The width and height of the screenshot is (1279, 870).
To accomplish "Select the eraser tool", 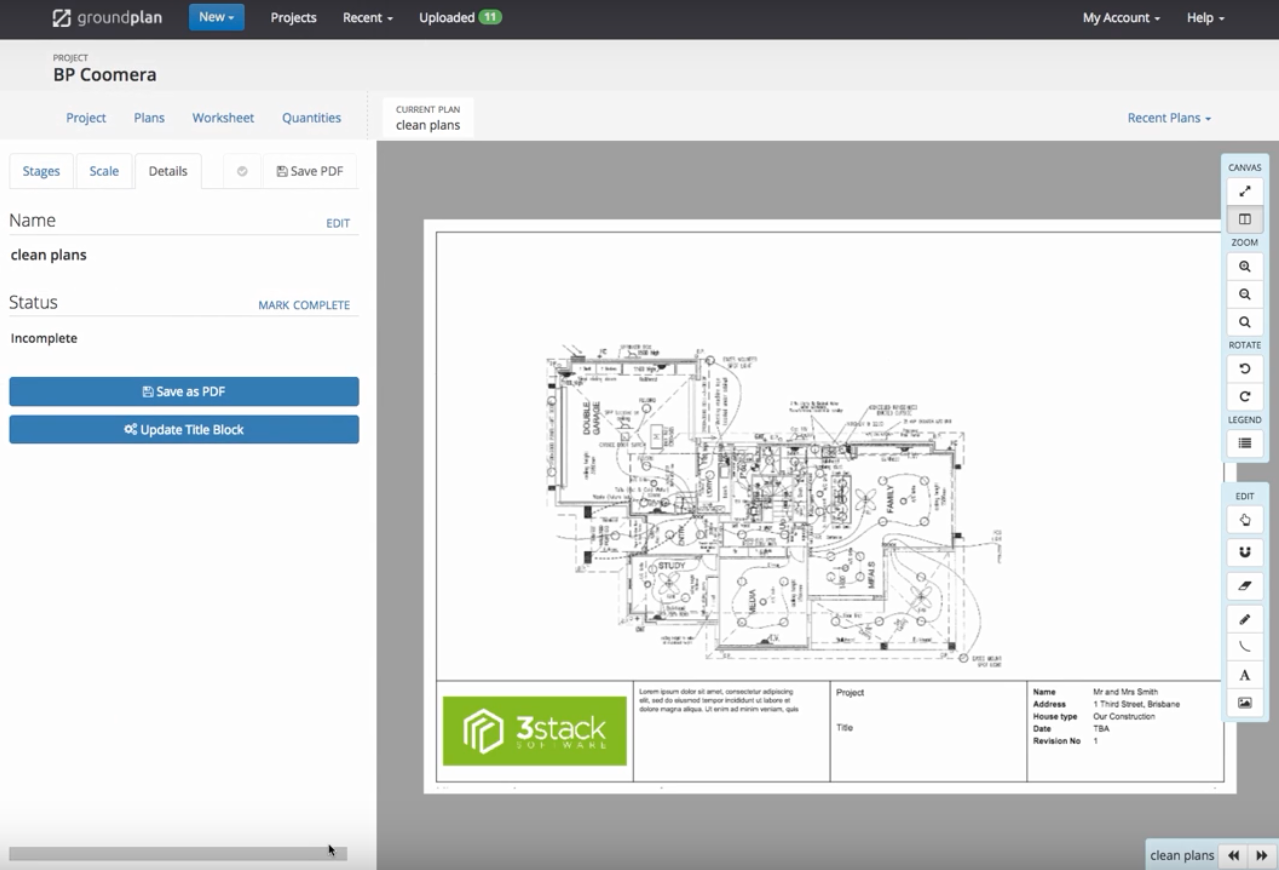I will click(x=1245, y=585).
